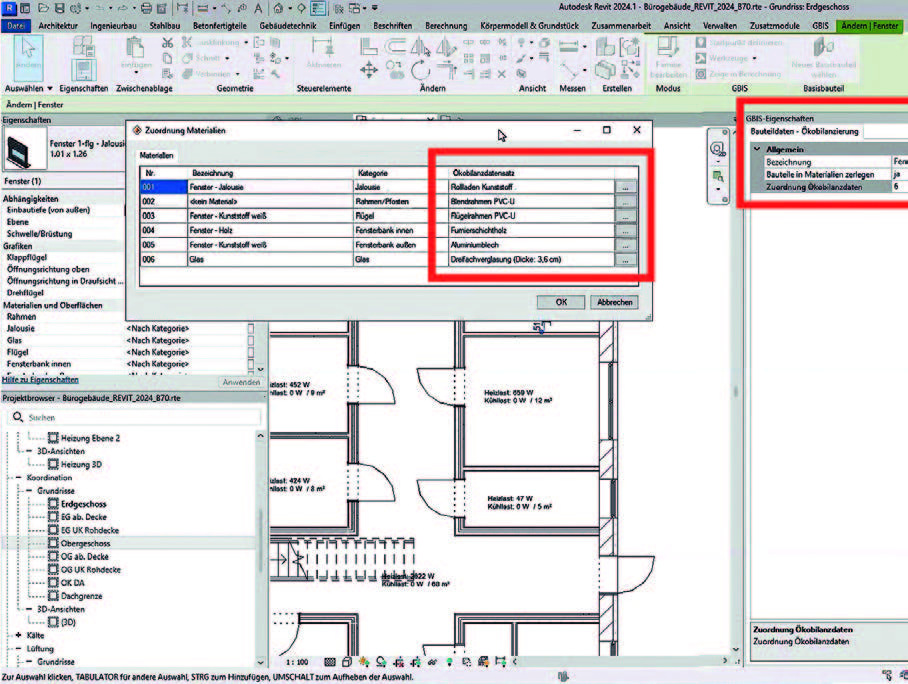
Task: Click the Neuer Basisbauteil wählen icon
Action: coord(823,48)
